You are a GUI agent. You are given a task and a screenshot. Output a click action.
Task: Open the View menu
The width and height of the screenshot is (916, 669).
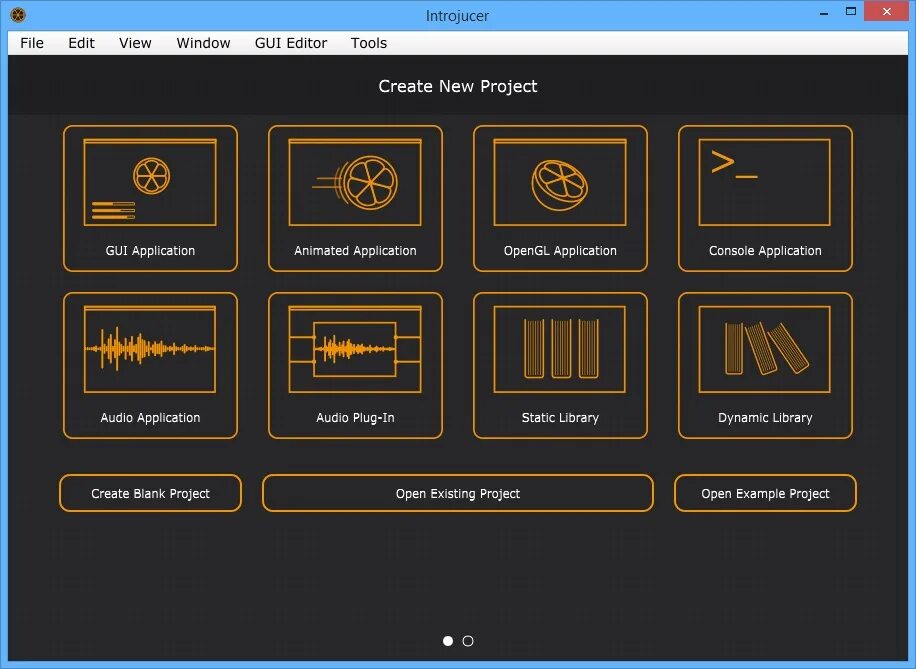(x=135, y=43)
